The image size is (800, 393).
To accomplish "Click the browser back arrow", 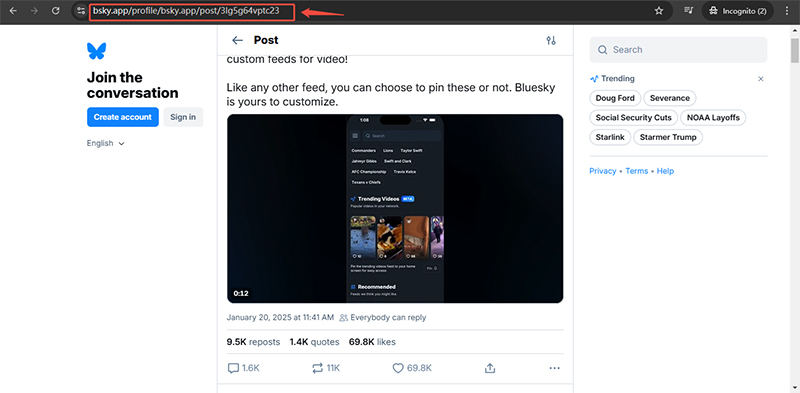I will coord(13,11).
